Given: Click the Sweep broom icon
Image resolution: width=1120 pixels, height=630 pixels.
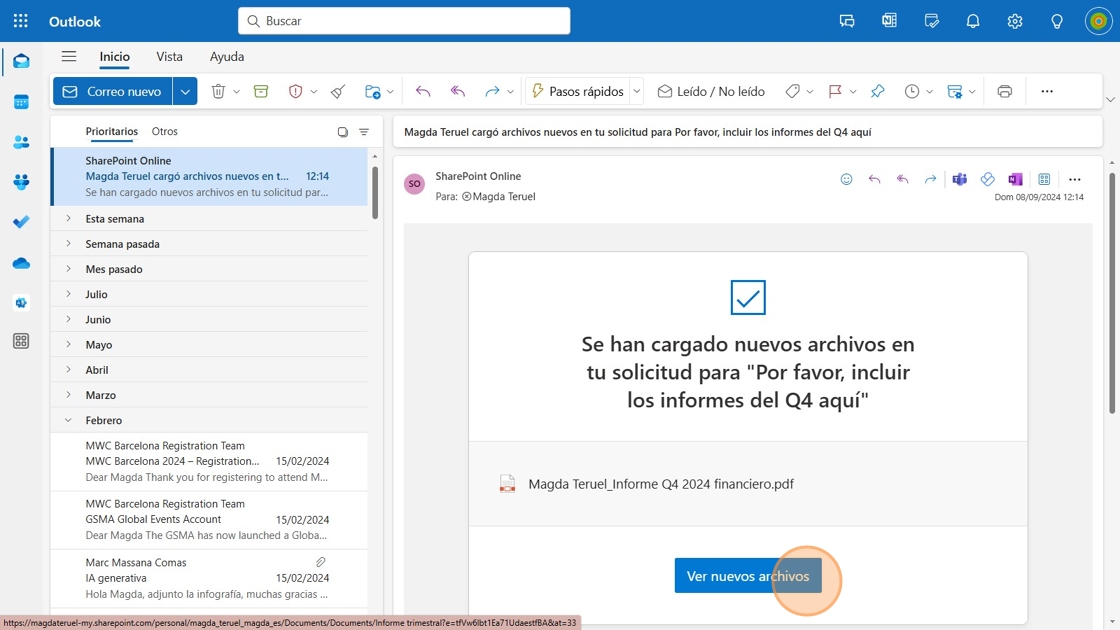Looking at the screenshot, I should click(x=338, y=91).
